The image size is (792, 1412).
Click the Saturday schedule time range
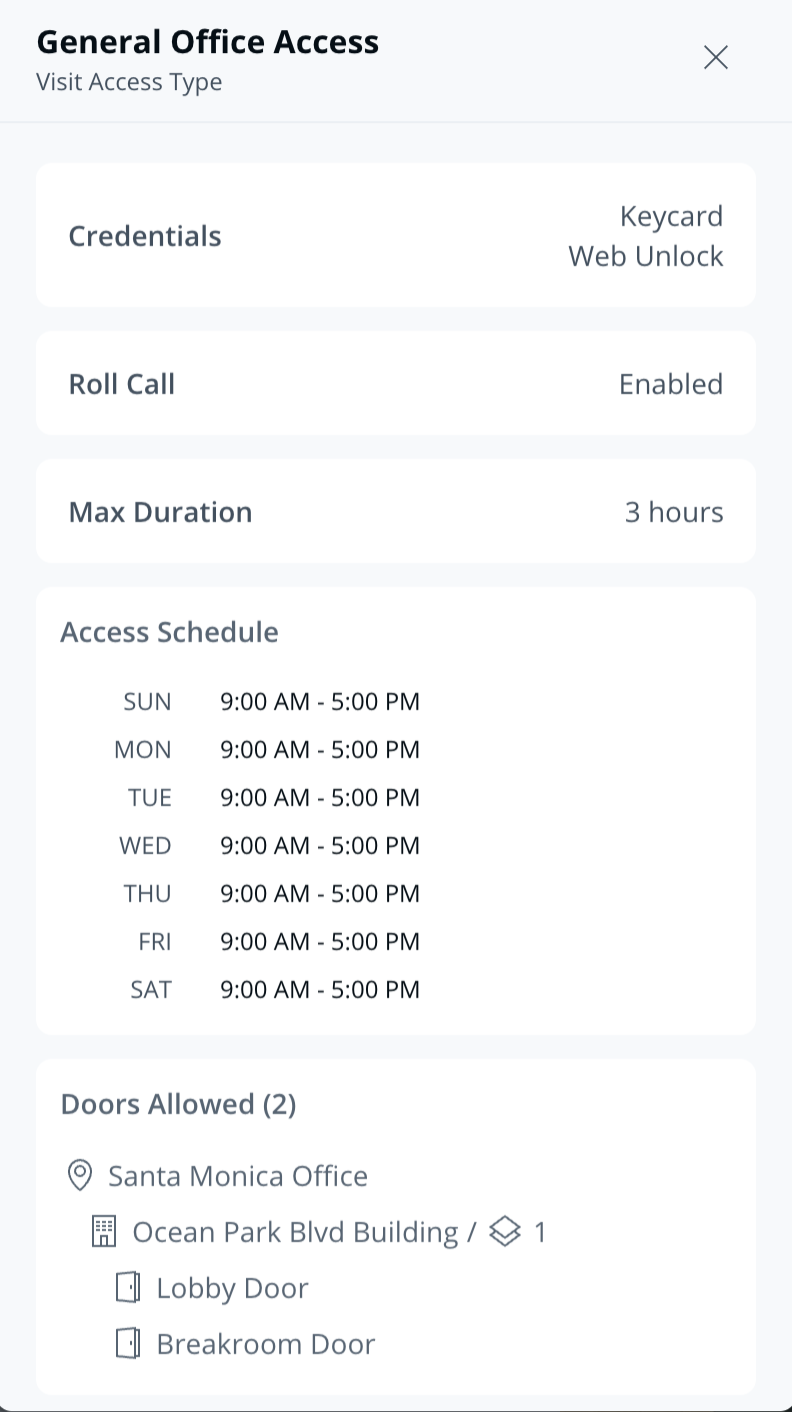(320, 990)
